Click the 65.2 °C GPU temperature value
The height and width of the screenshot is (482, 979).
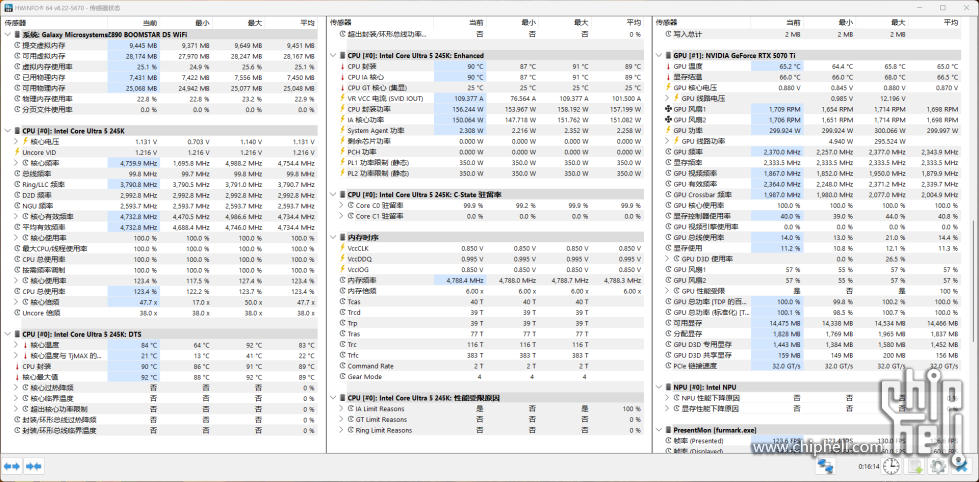tap(789, 66)
